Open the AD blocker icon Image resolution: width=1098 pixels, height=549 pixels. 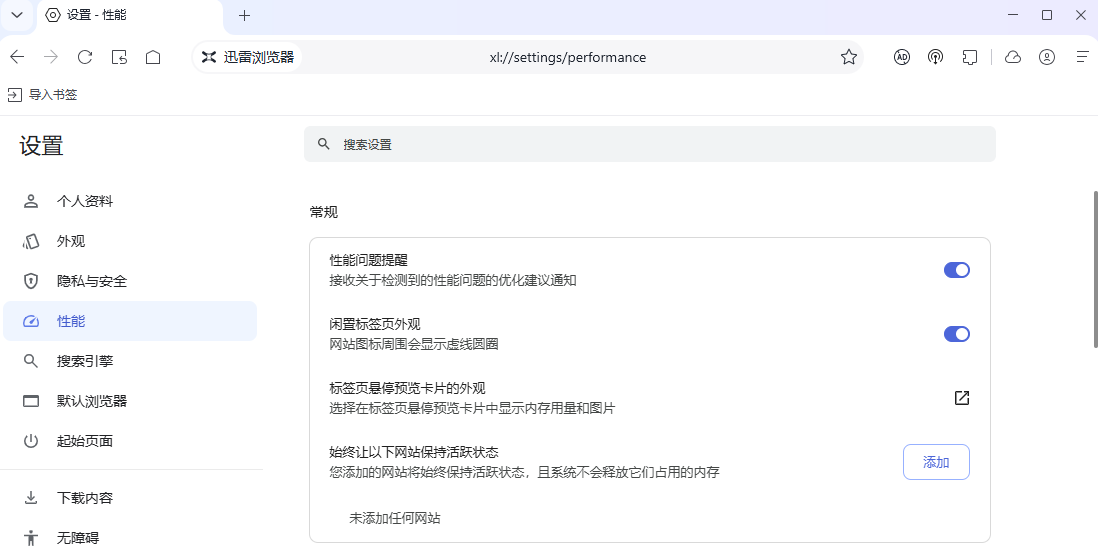click(902, 57)
